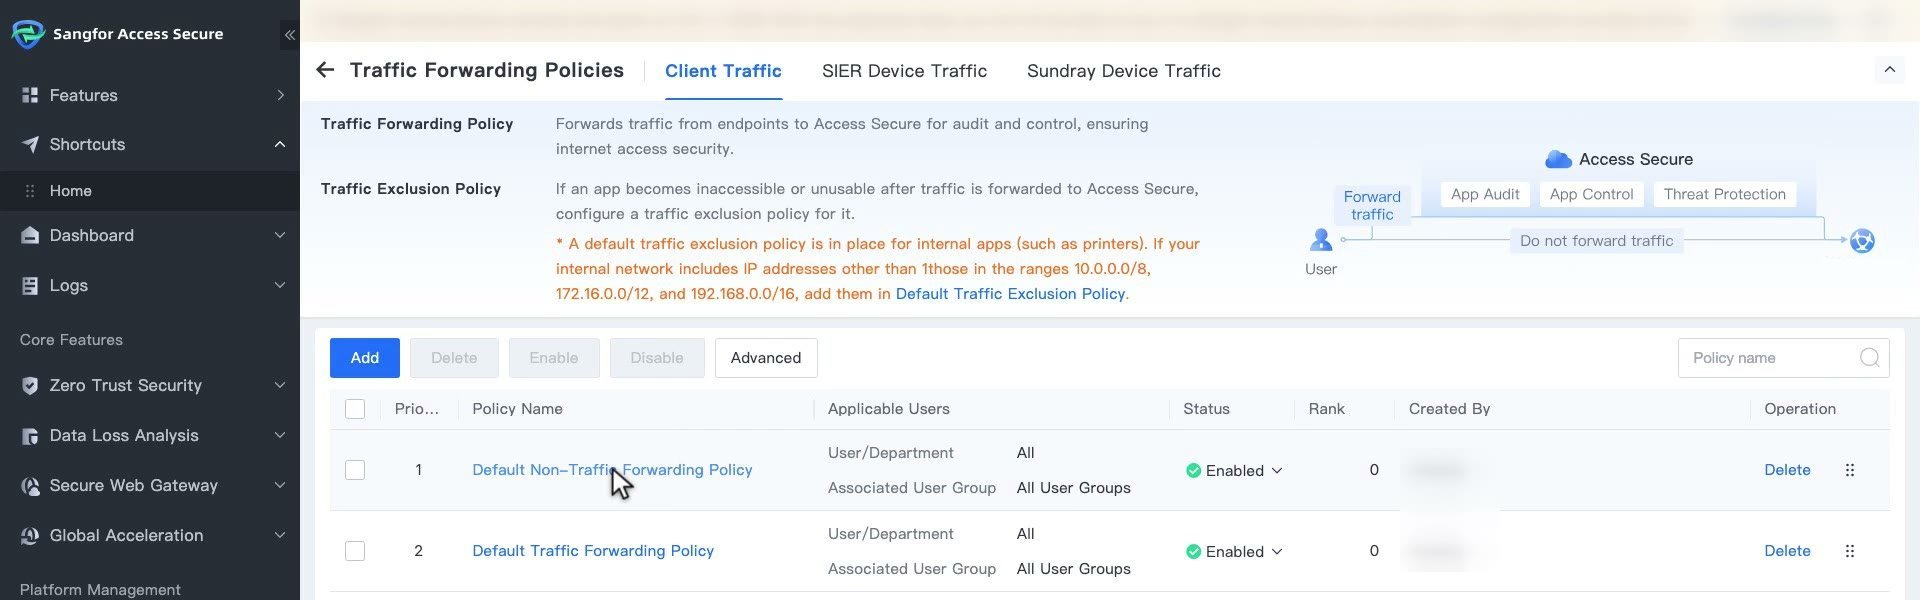Click the User icon in diagram
Image resolution: width=1920 pixels, height=600 pixels.
pyautogui.click(x=1321, y=240)
